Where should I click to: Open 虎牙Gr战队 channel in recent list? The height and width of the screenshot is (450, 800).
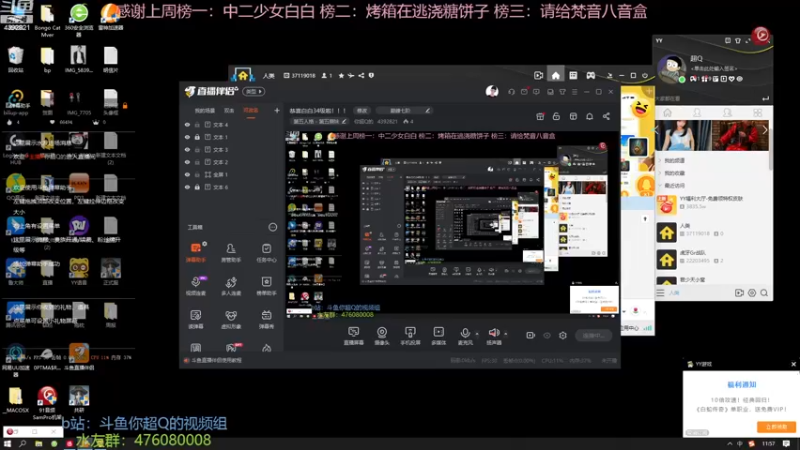712,257
